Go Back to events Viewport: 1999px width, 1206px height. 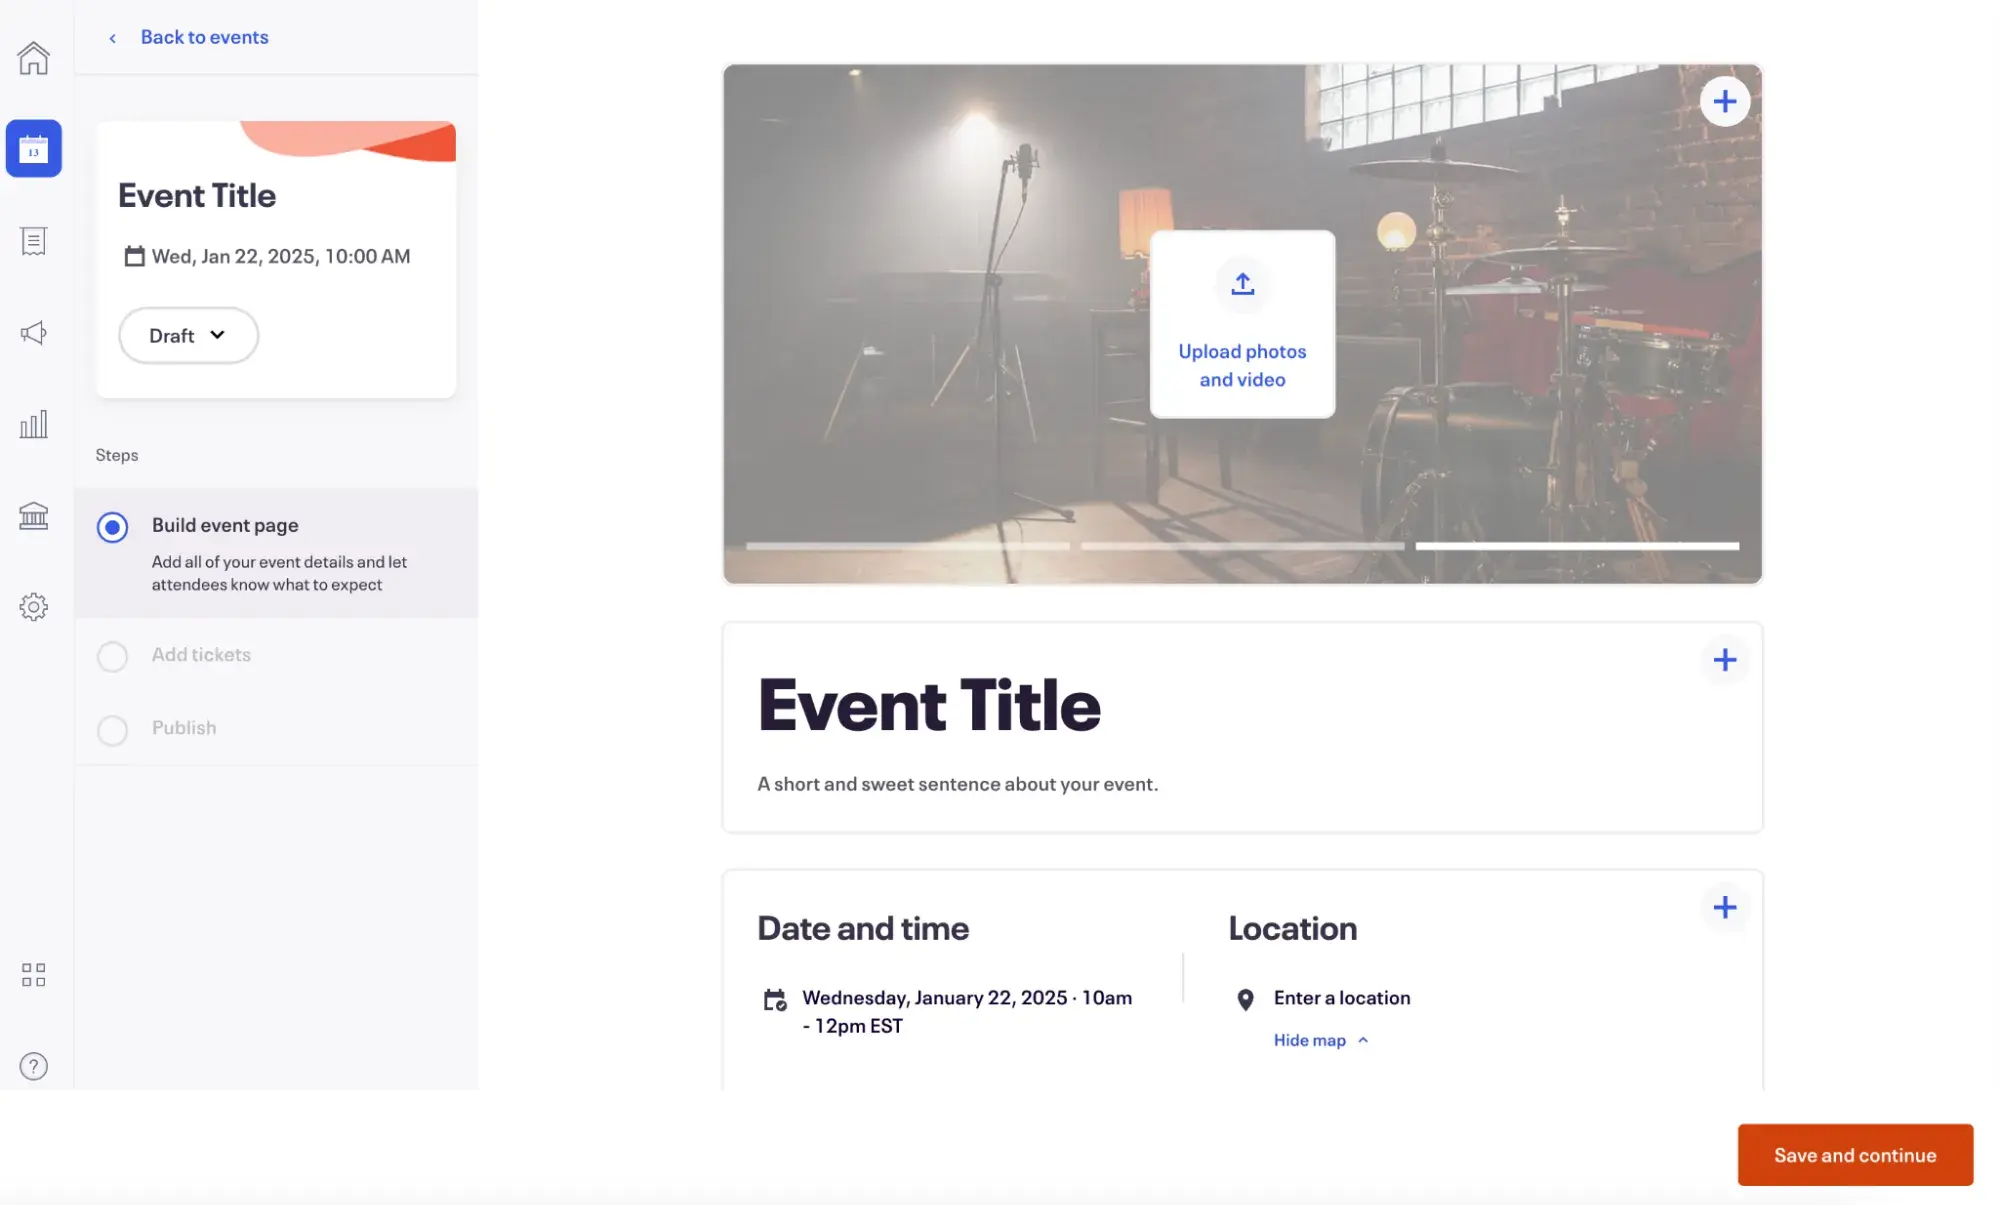pos(204,37)
